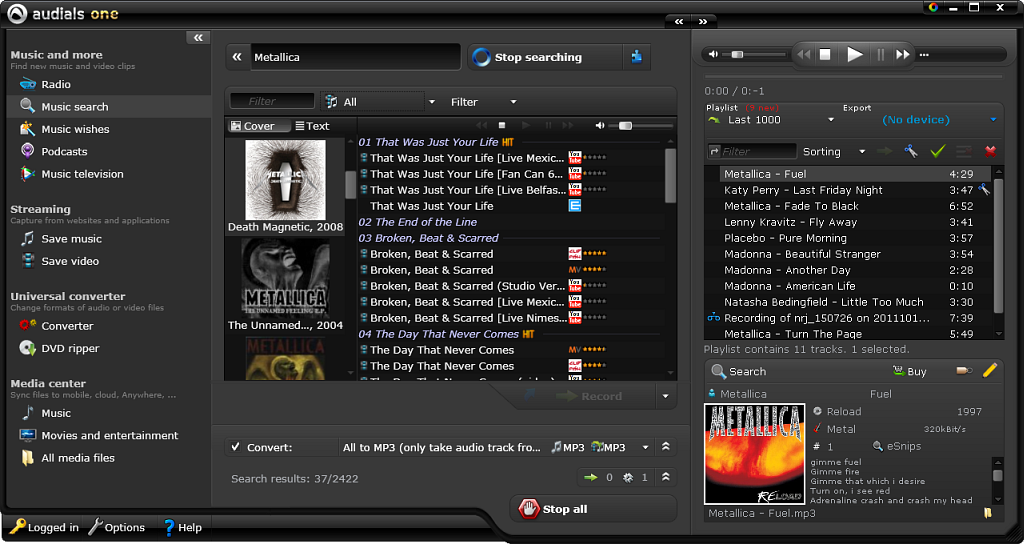The height and width of the screenshot is (544, 1024).
Task: Click the DVD ripper disc icon
Action: click(x=27, y=348)
